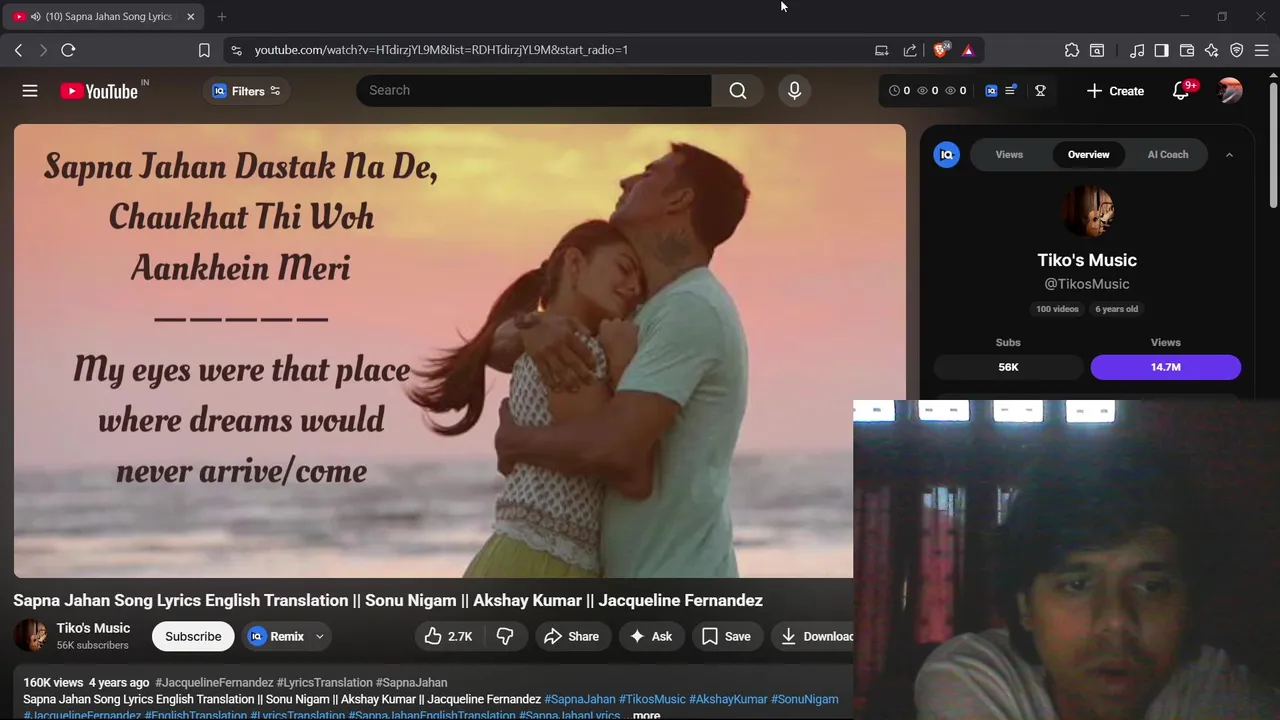Open Brave Wallet icon
The image size is (1280, 720).
(1187, 50)
